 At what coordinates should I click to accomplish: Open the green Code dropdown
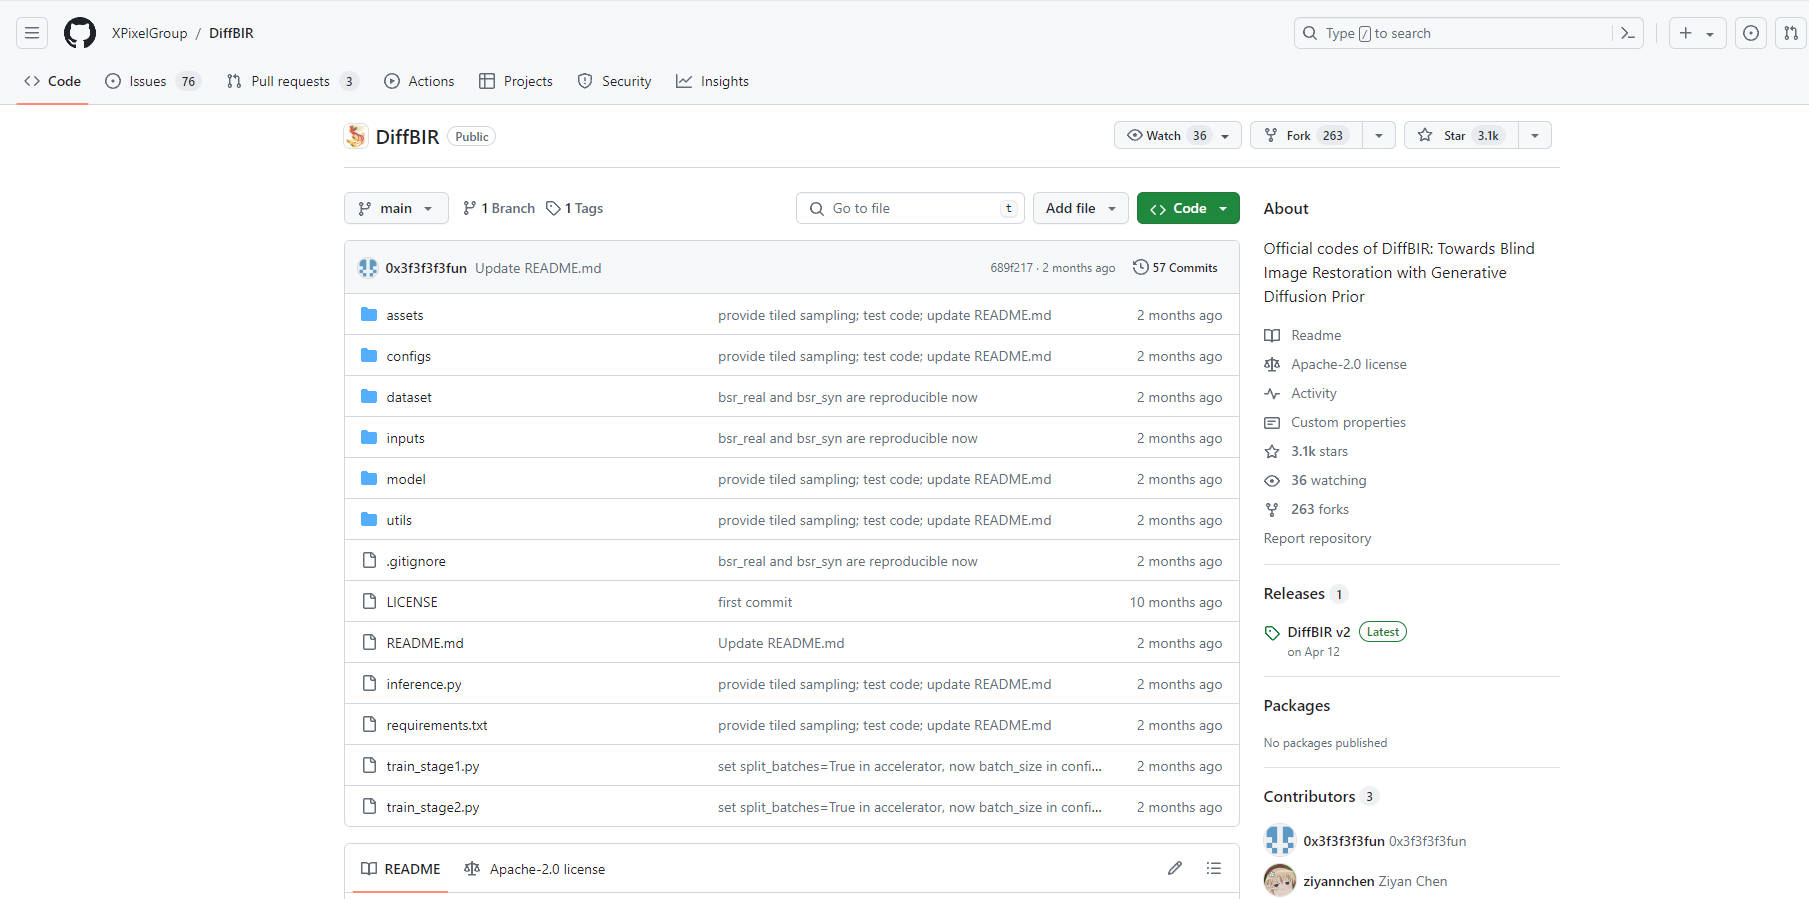pyautogui.click(x=1188, y=208)
